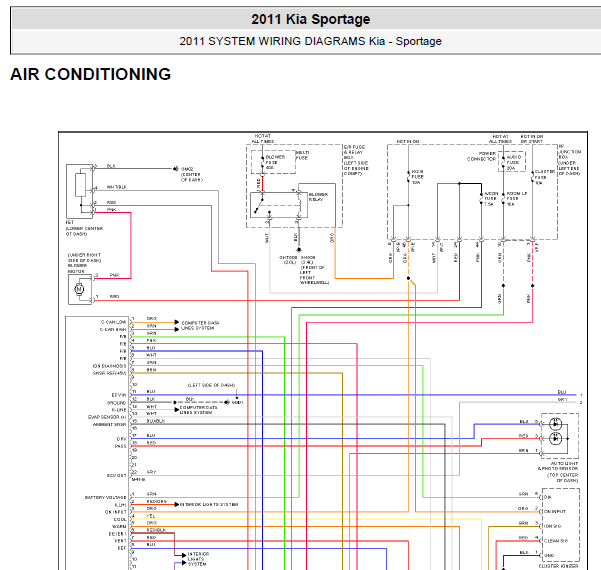Click the "K-LINE" pin label

point(119,410)
